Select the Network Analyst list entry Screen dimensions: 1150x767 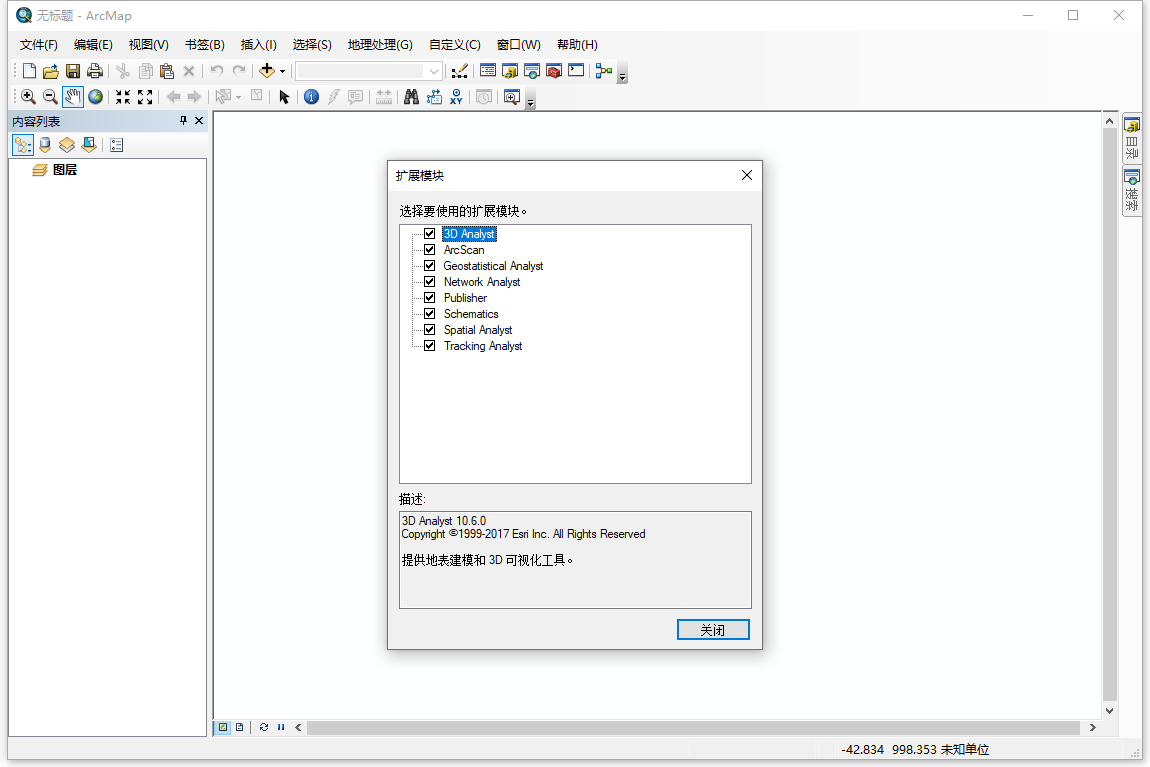coord(482,282)
